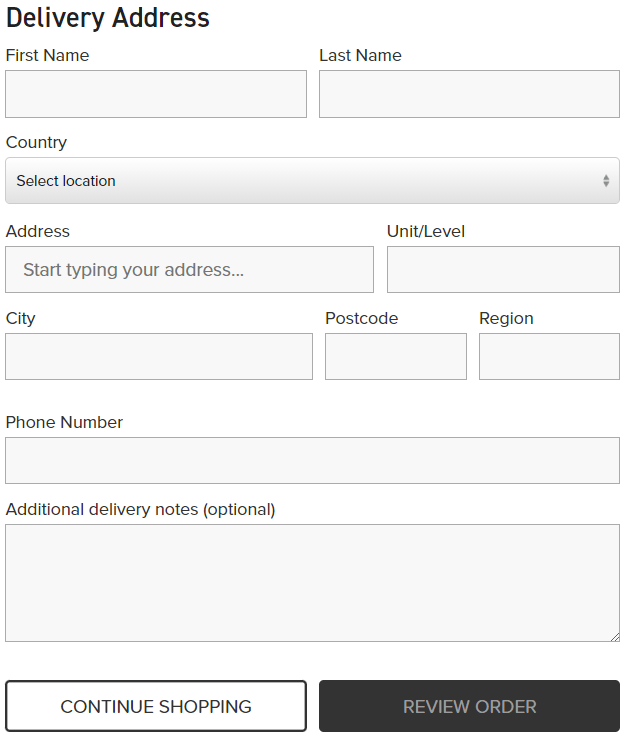The image size is (628, 741).
Task: Focus the Last Name text box
Action: (x=469, y=94)
